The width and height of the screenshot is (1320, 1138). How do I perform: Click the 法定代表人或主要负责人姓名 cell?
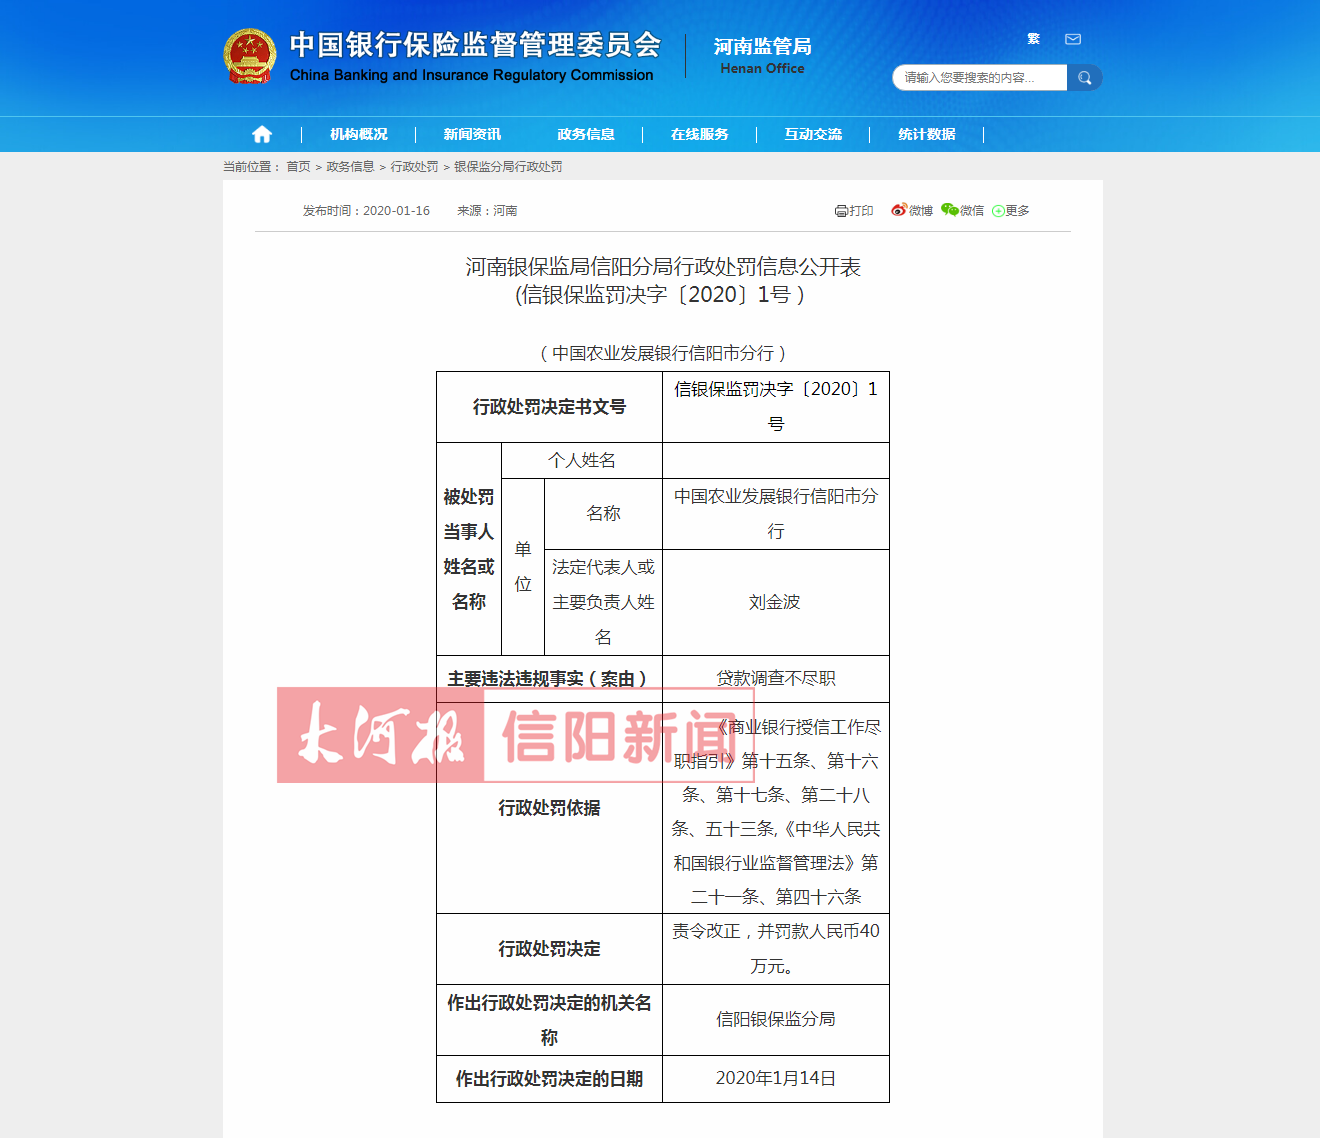pos(603,602)
